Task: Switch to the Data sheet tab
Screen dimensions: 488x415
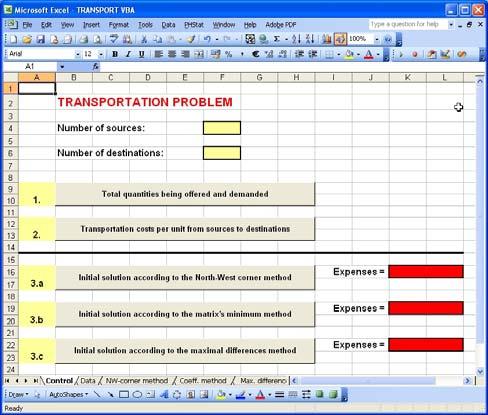Action: coord(88,381)
